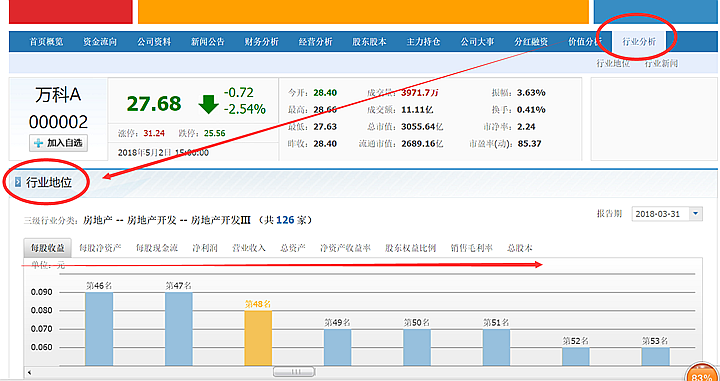
Task: Click the 126 company count number
Action: pos(285,220)
